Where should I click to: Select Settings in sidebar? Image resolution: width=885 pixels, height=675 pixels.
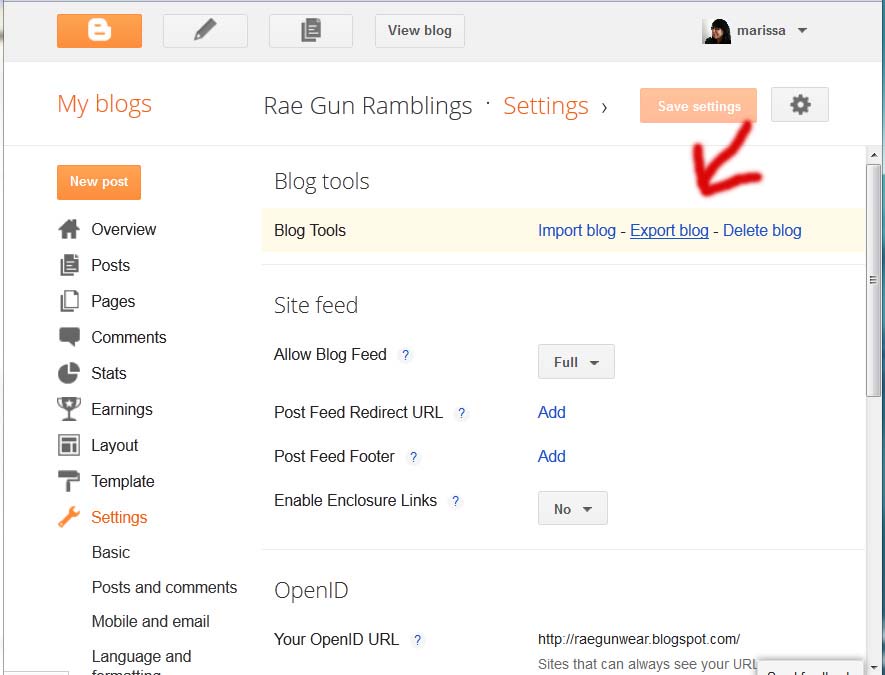point(119,517)
